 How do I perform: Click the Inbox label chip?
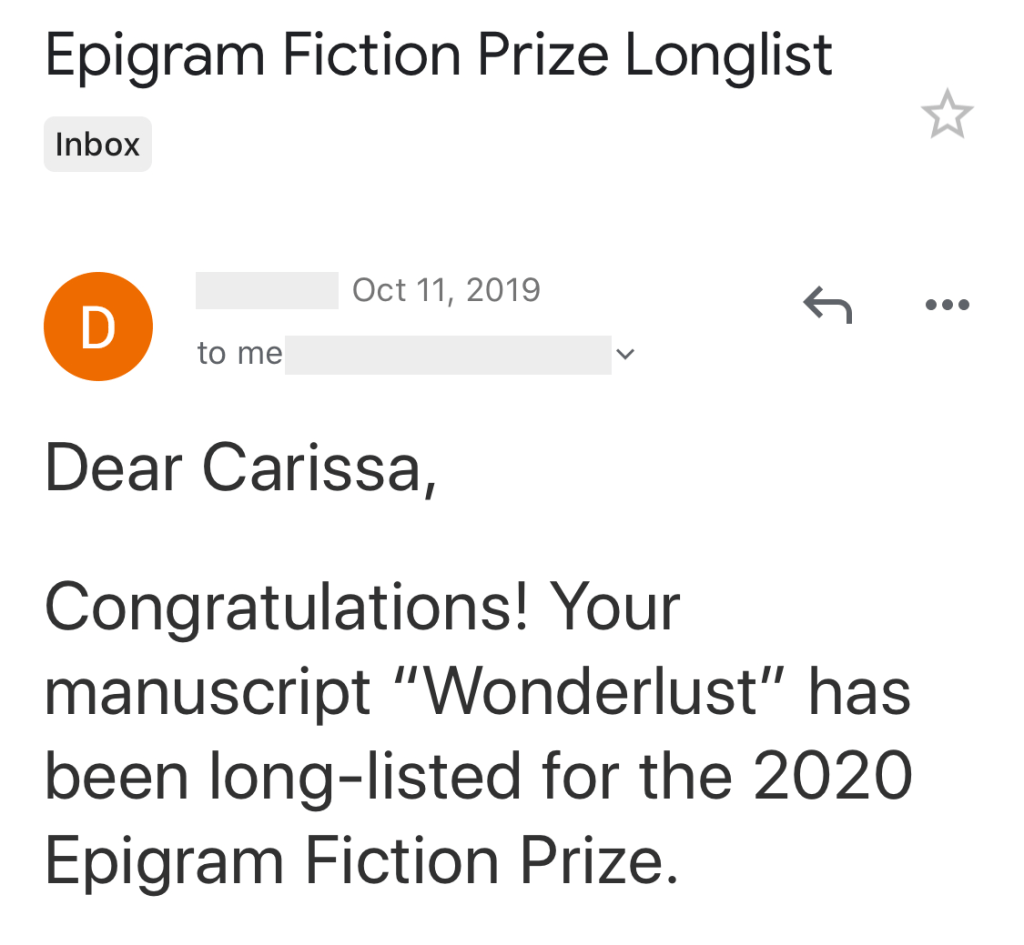[97, 145]
